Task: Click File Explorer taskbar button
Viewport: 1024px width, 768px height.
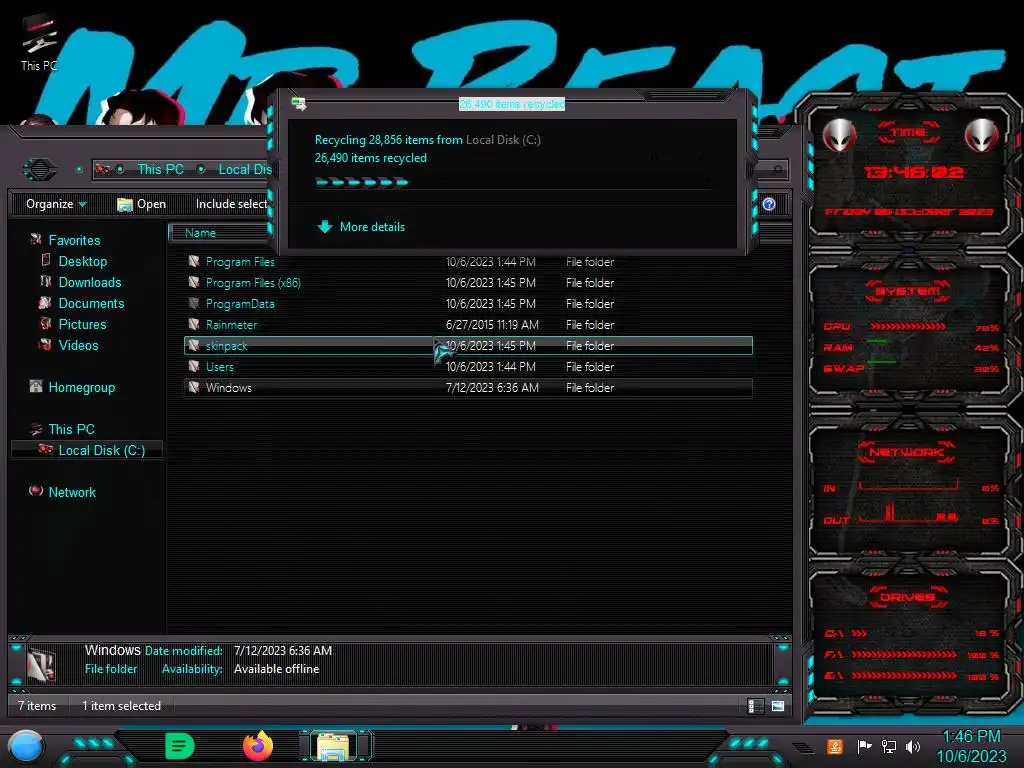Action: click(335, 746)
